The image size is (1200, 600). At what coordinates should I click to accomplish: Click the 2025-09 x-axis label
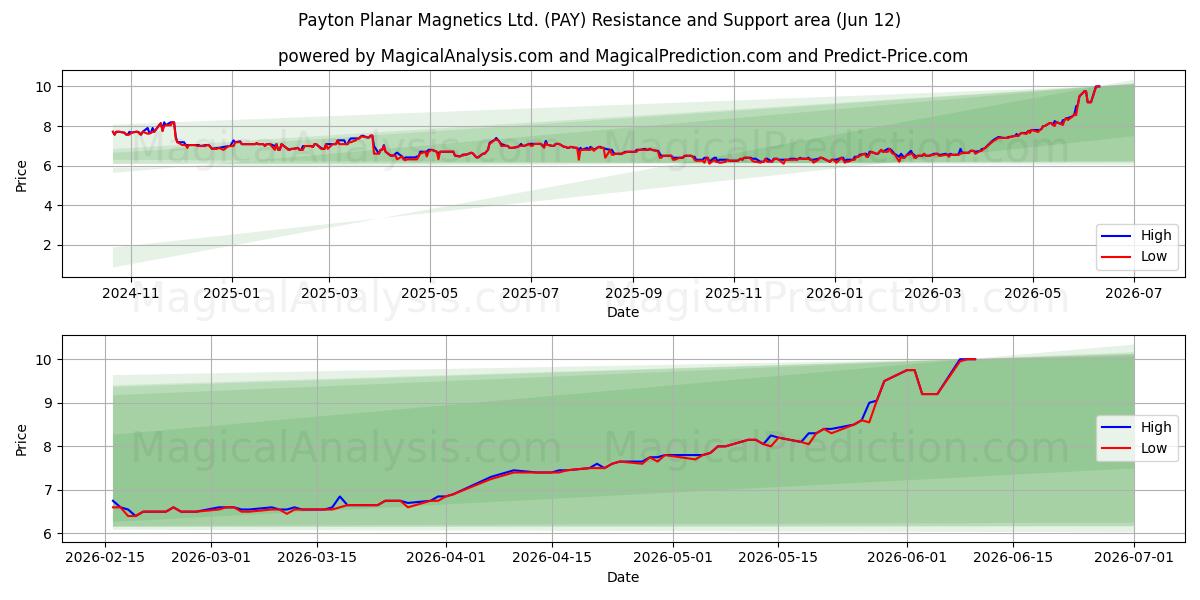632,294
